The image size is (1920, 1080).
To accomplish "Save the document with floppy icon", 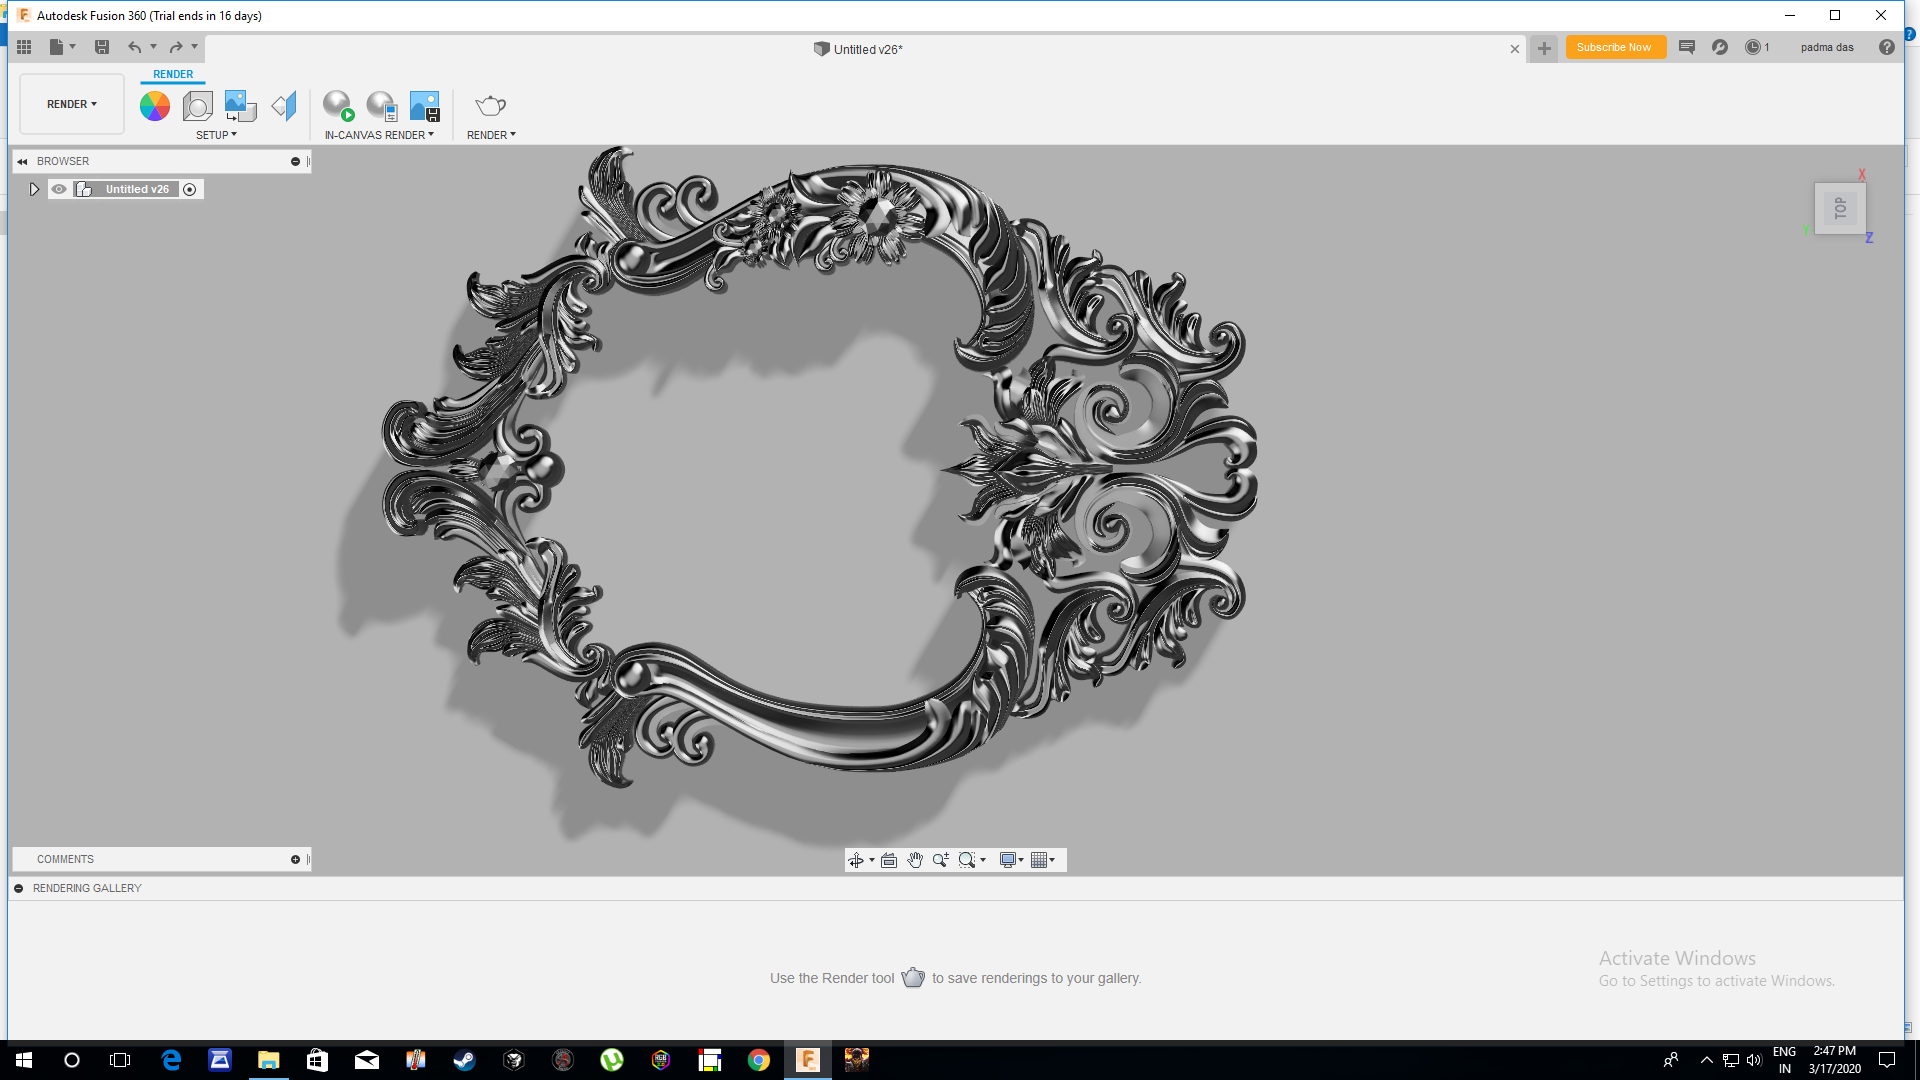I will (x=102, y=47).
